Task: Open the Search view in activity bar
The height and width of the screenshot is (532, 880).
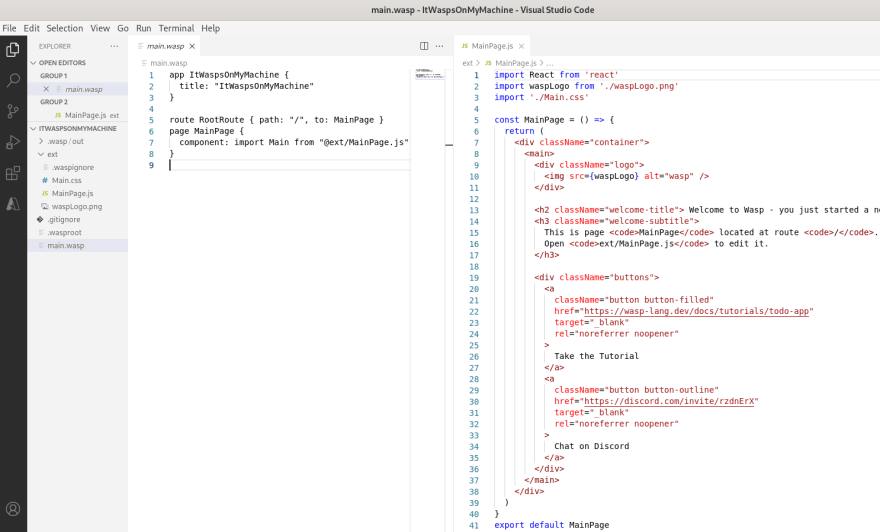Action: tap(13, 80)
